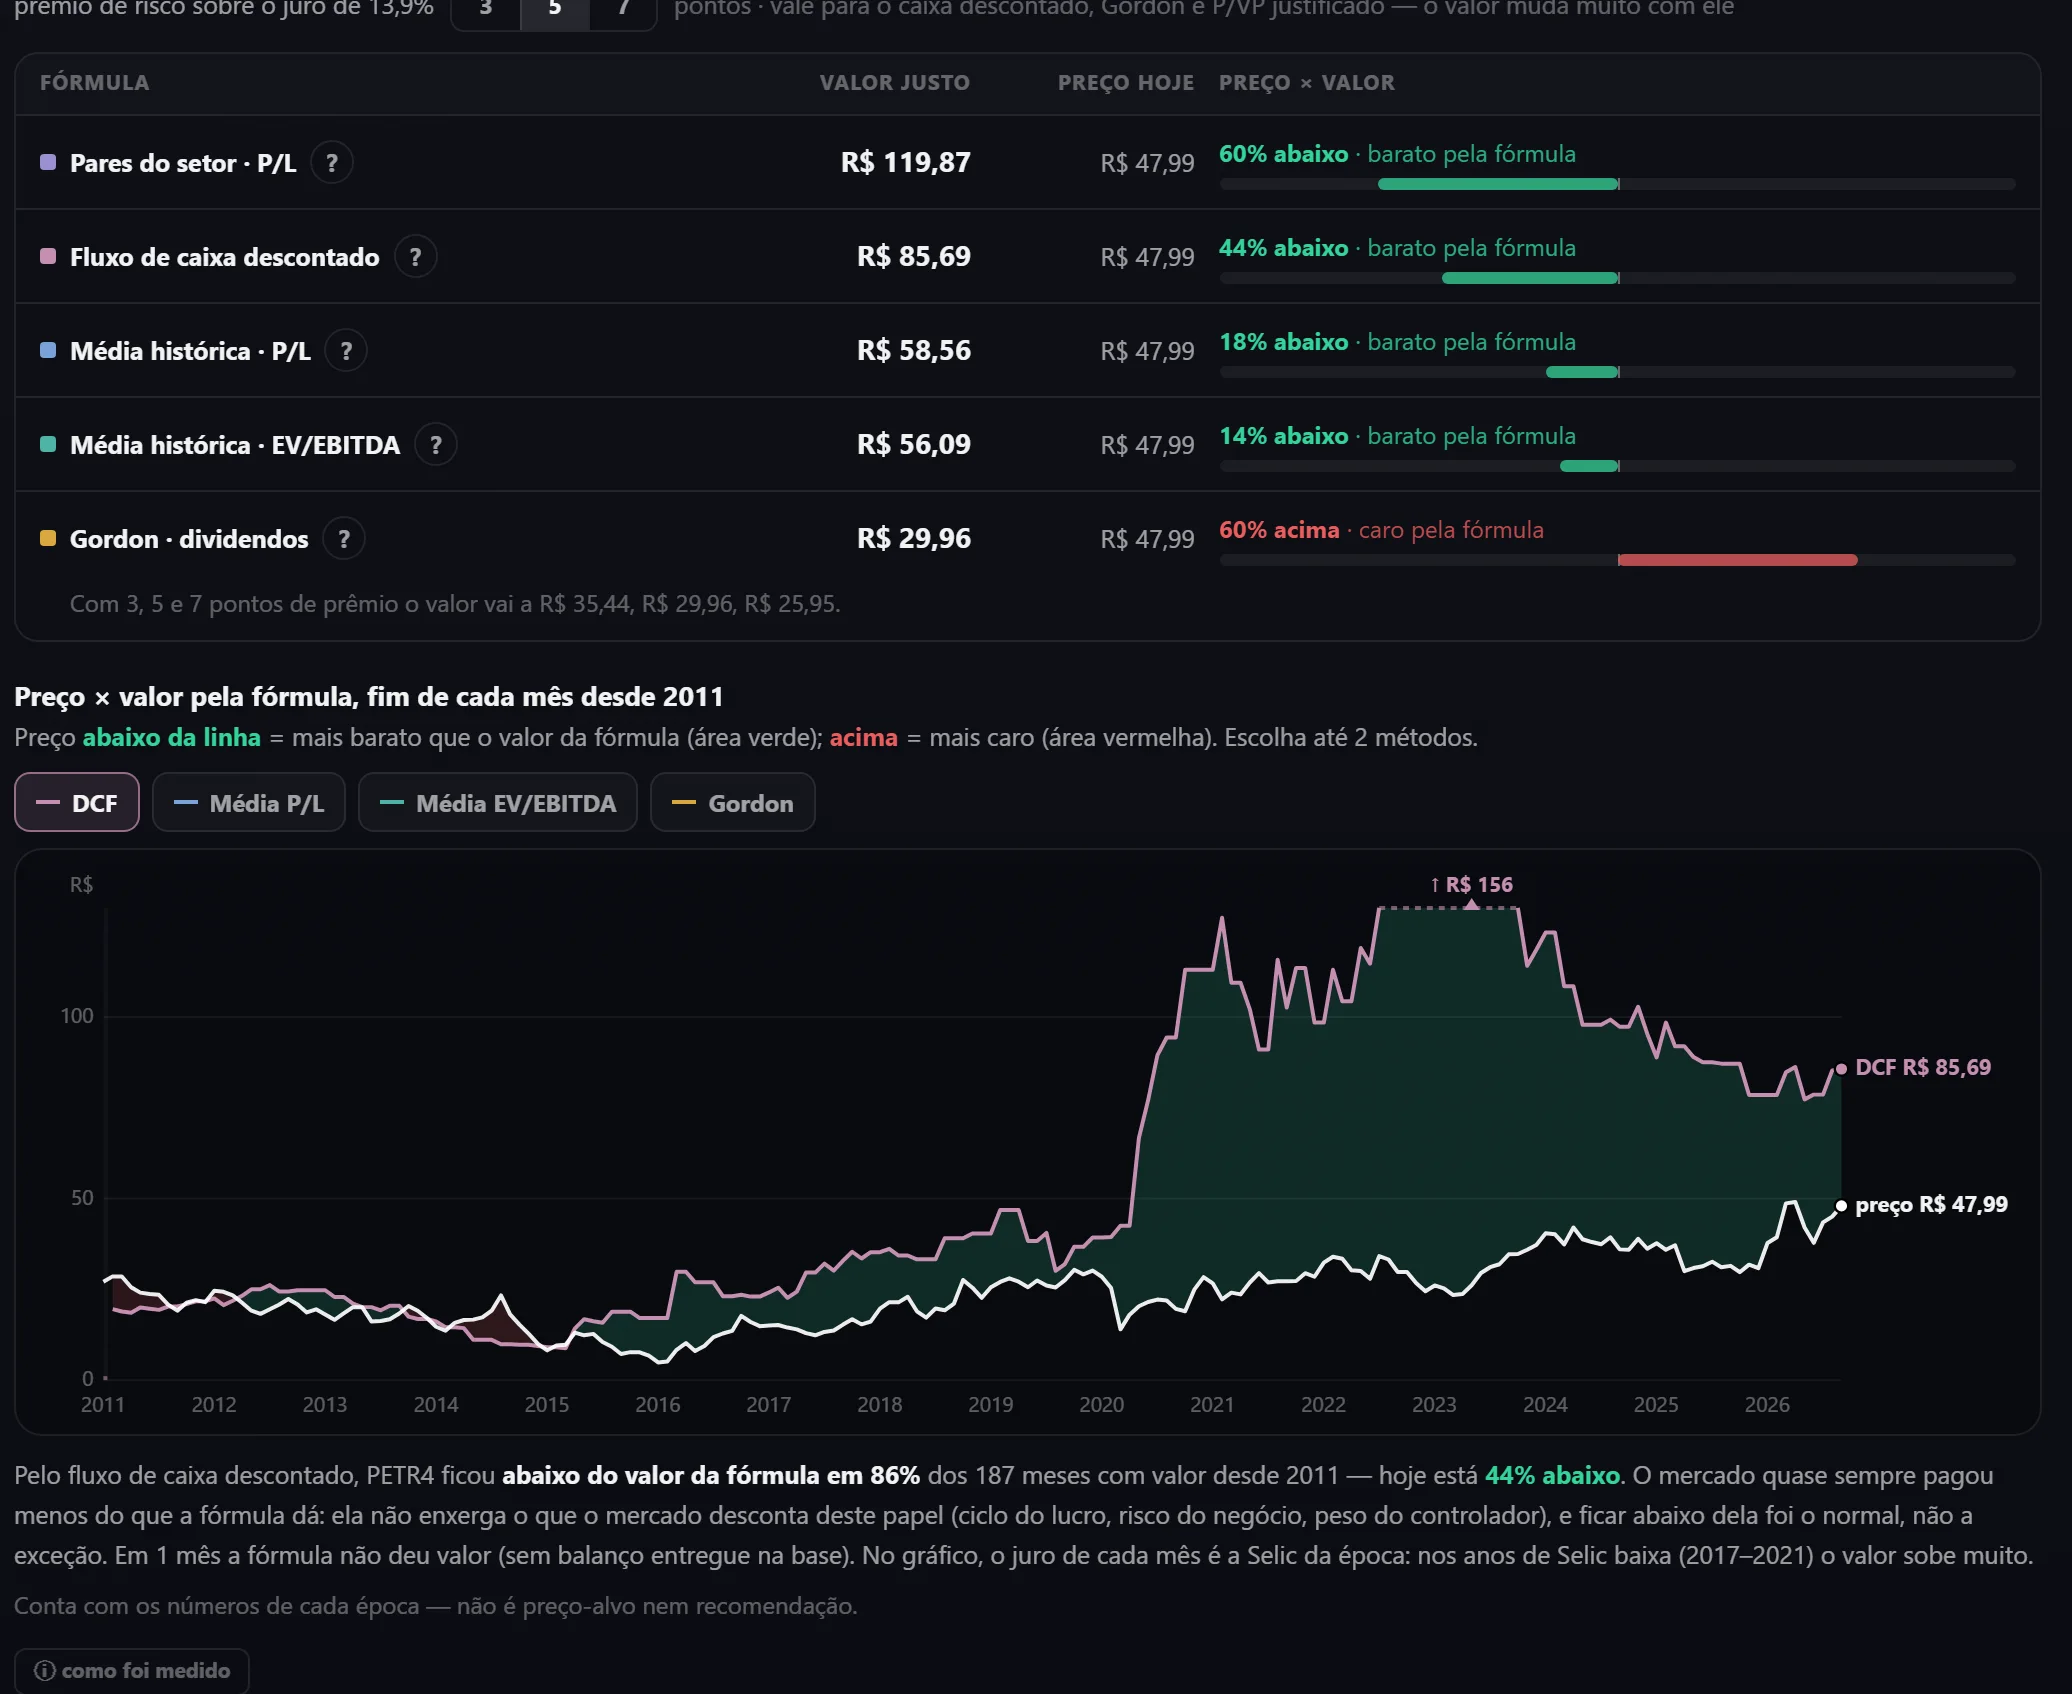Viewport: 2072px width, 1694px height.
Task: Click the '44% abaixo' green progress bar
Action: (1530, 278)
